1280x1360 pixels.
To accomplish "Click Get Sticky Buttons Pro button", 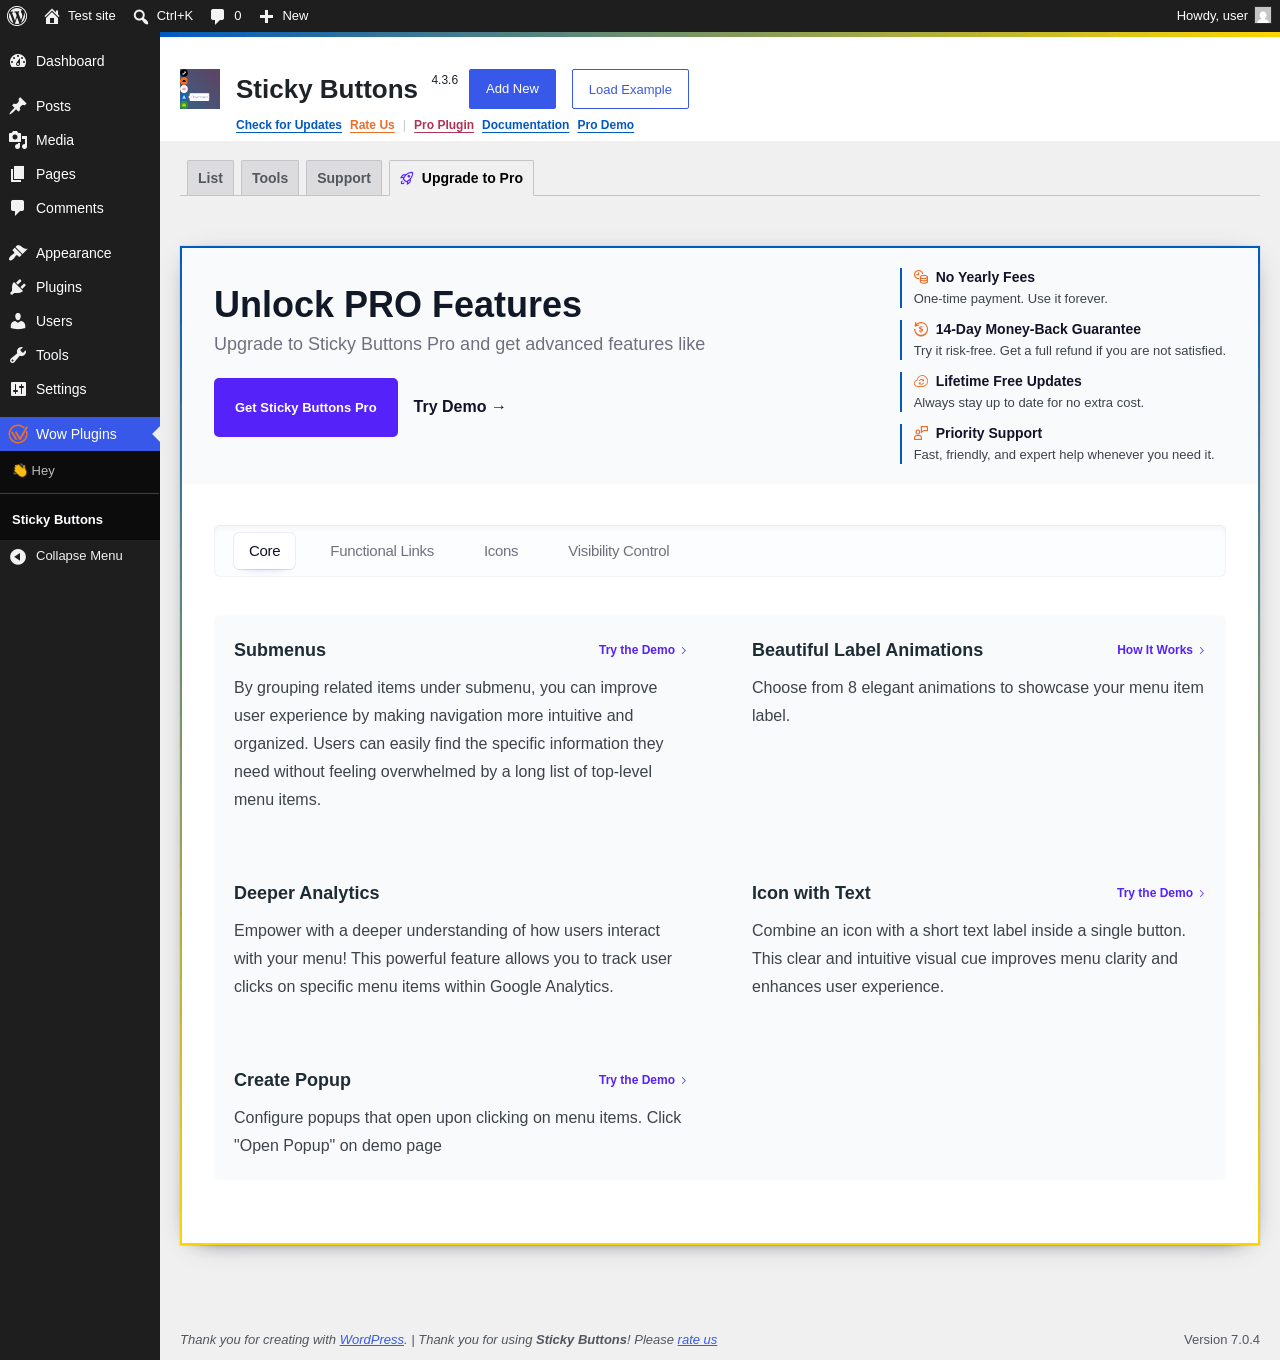I will click(306, 407).
